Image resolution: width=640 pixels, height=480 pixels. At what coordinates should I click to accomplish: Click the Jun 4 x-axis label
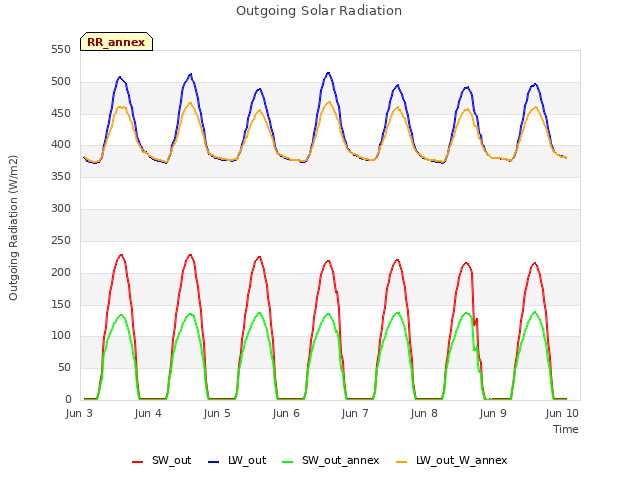(x=148, y=413)
